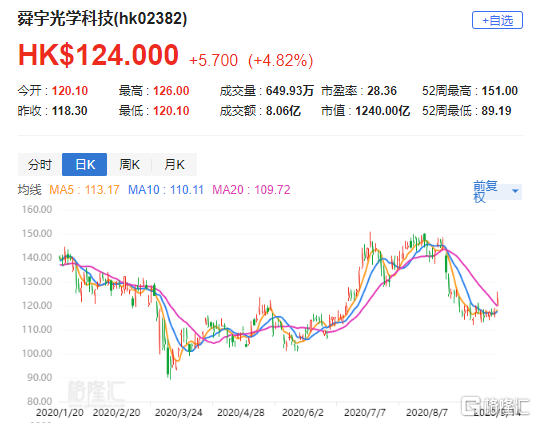Screen dimensions: 536x423
Task: Click the 2020/6/2 date axis label
Action: pos(303,413)
